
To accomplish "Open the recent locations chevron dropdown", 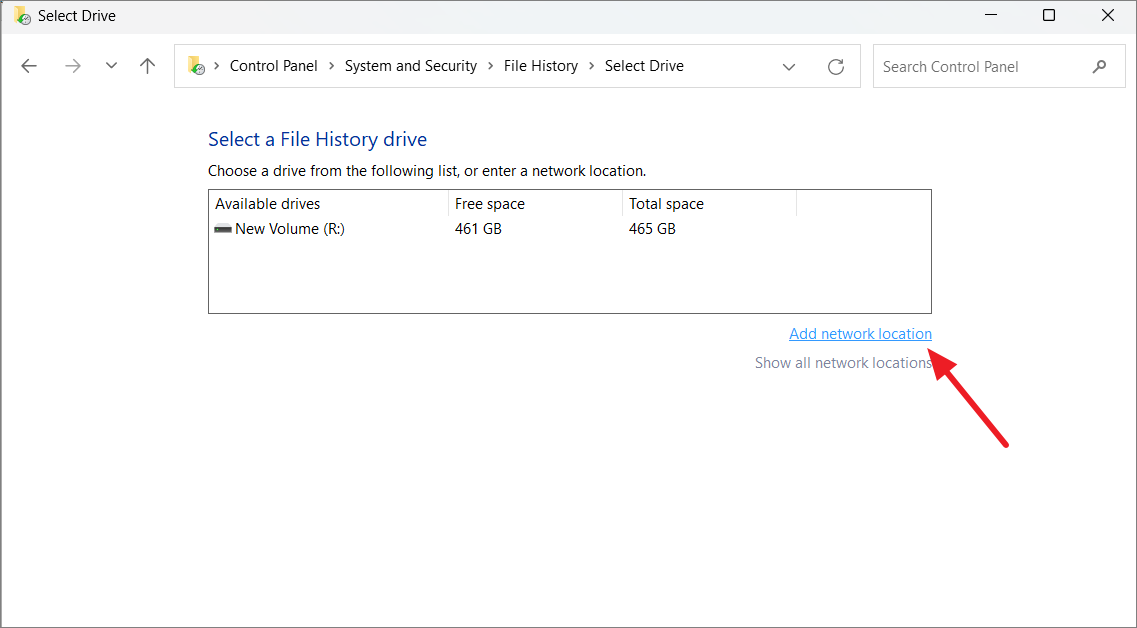I will pyautogui.click(x=111, y=65).
